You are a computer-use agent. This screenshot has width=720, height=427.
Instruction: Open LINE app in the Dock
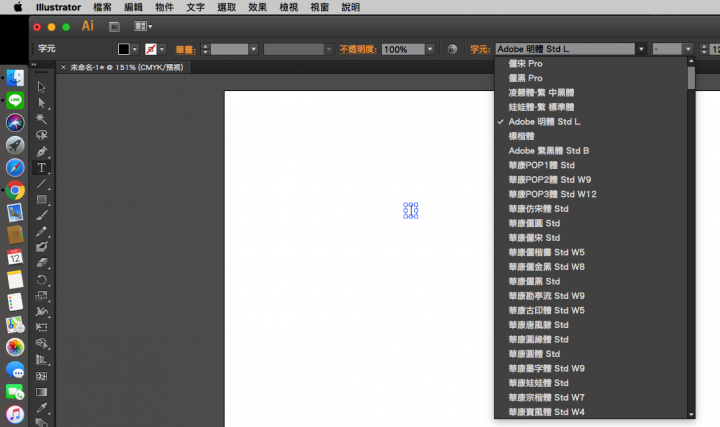pos(15,100)
